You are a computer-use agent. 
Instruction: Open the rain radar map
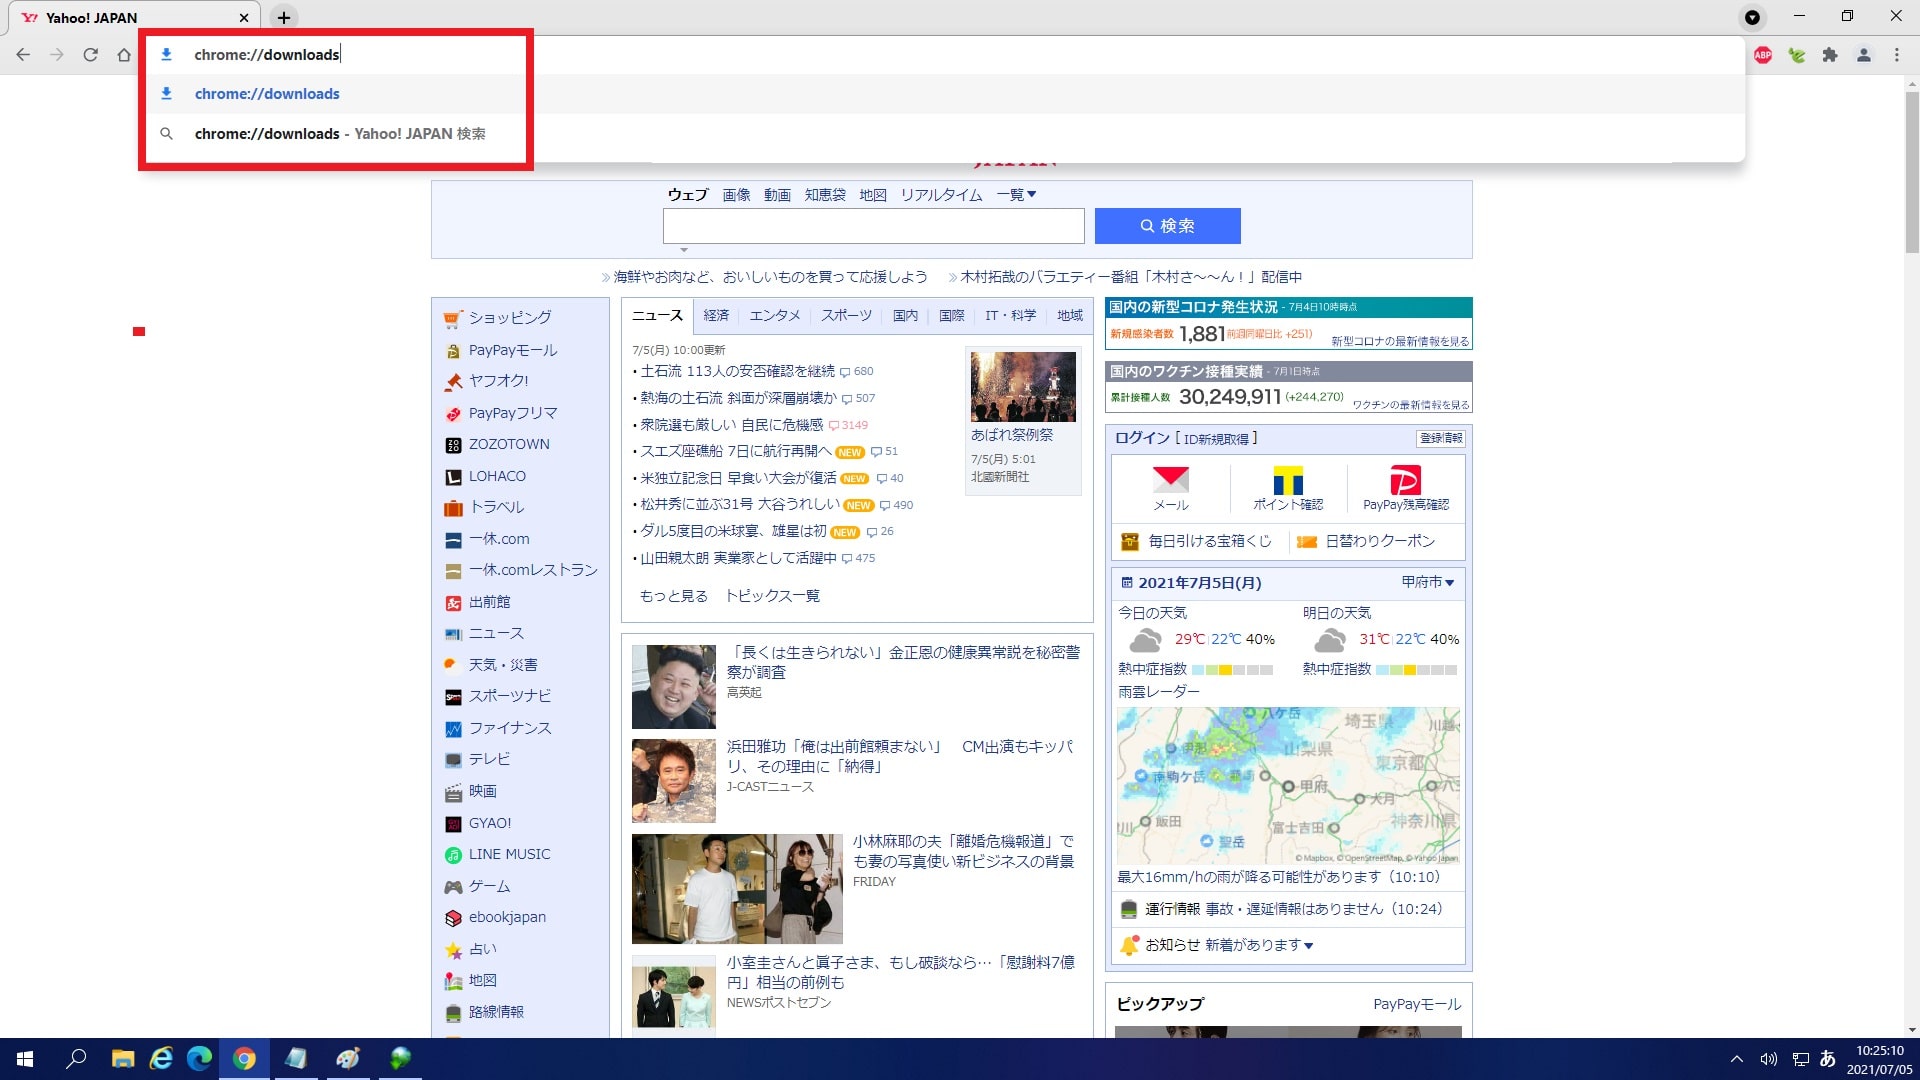(x=1288, y=786)
